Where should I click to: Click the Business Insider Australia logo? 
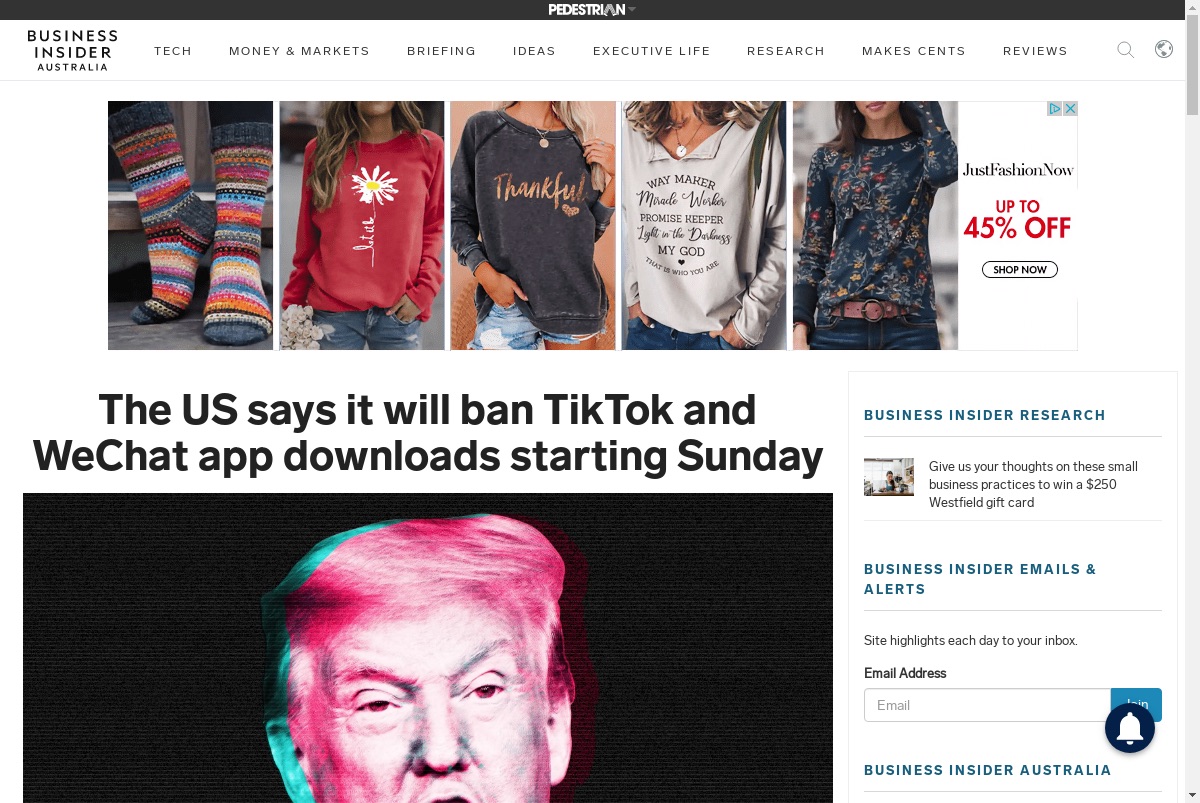pyautogui.click(x=72, y=50)
